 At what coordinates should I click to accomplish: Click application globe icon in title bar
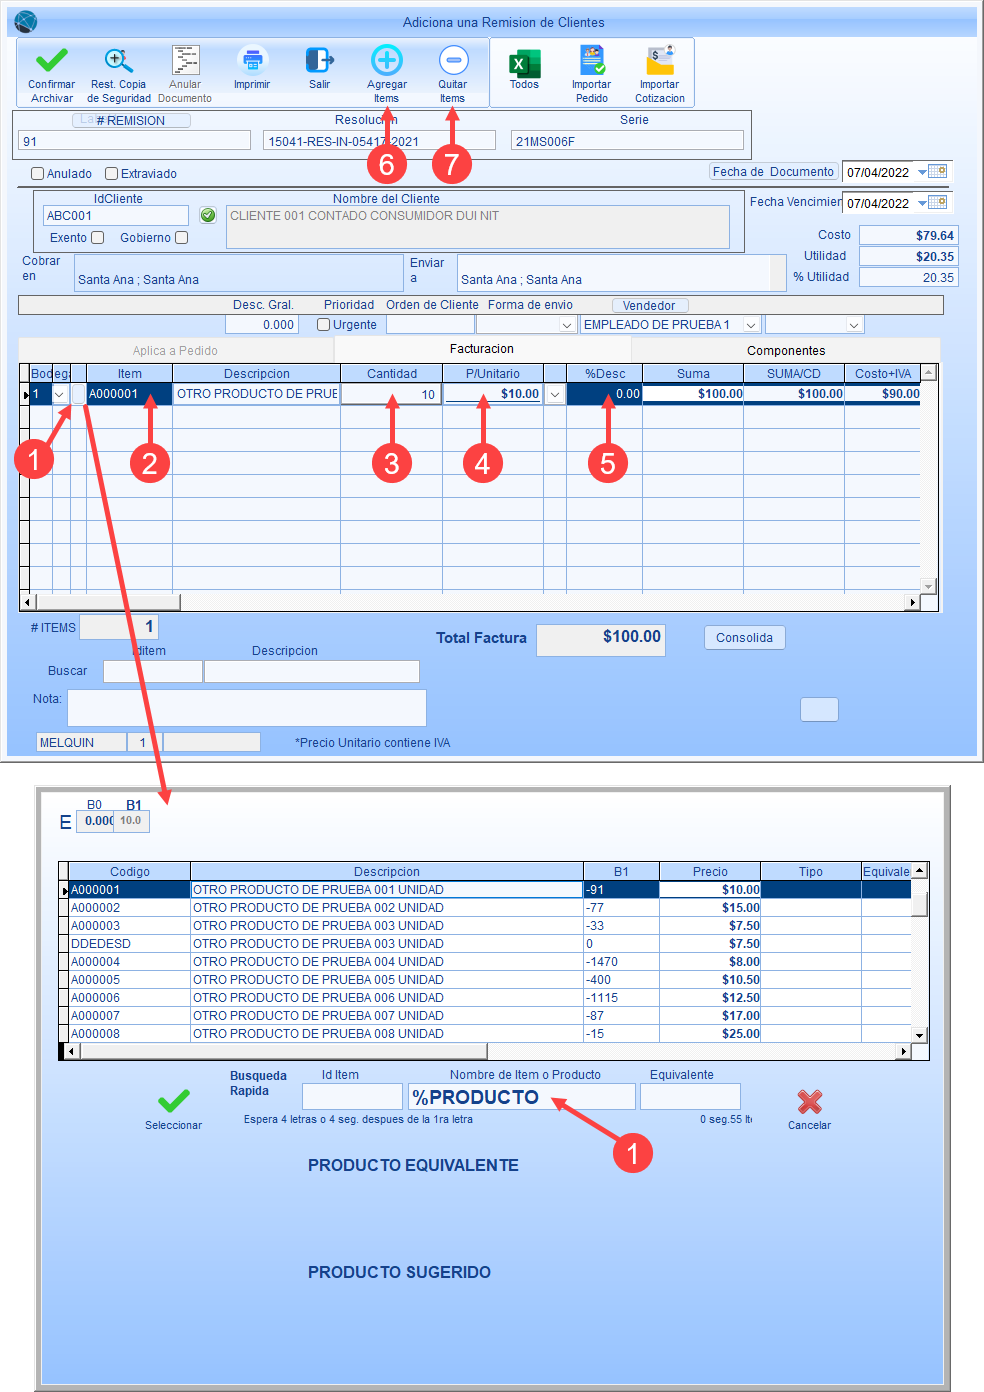[x=26, y=21]
